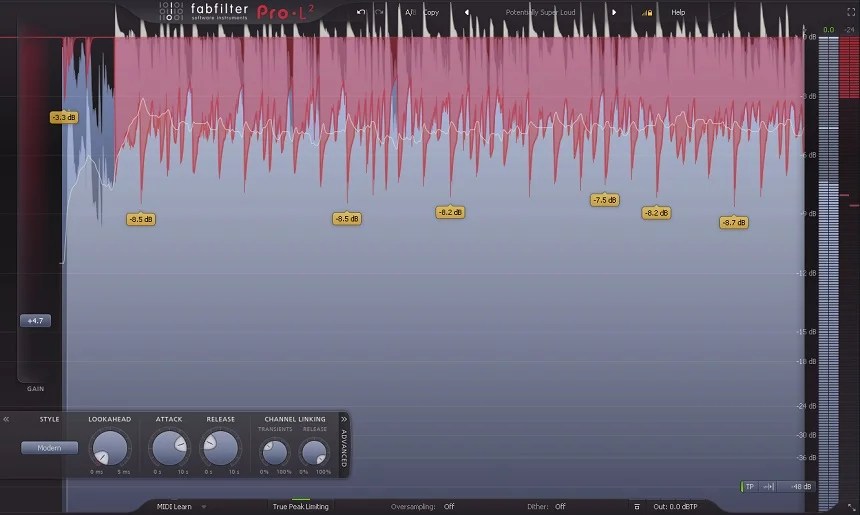
Task: Click the Undo arrow icon
Action: [x=360, y=12]
